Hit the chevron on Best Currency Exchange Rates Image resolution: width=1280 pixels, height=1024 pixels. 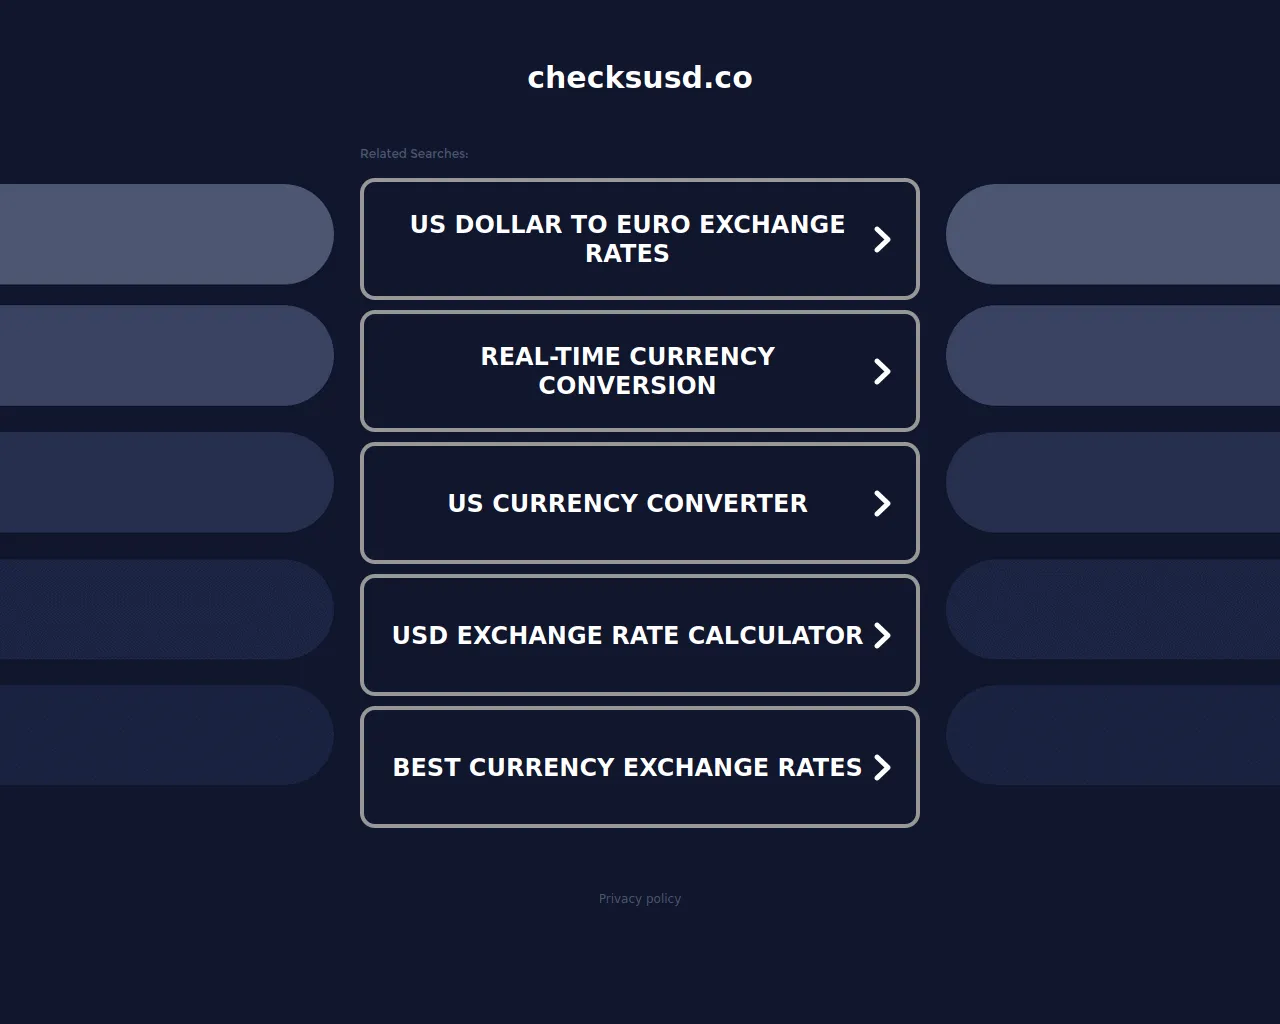882,767
